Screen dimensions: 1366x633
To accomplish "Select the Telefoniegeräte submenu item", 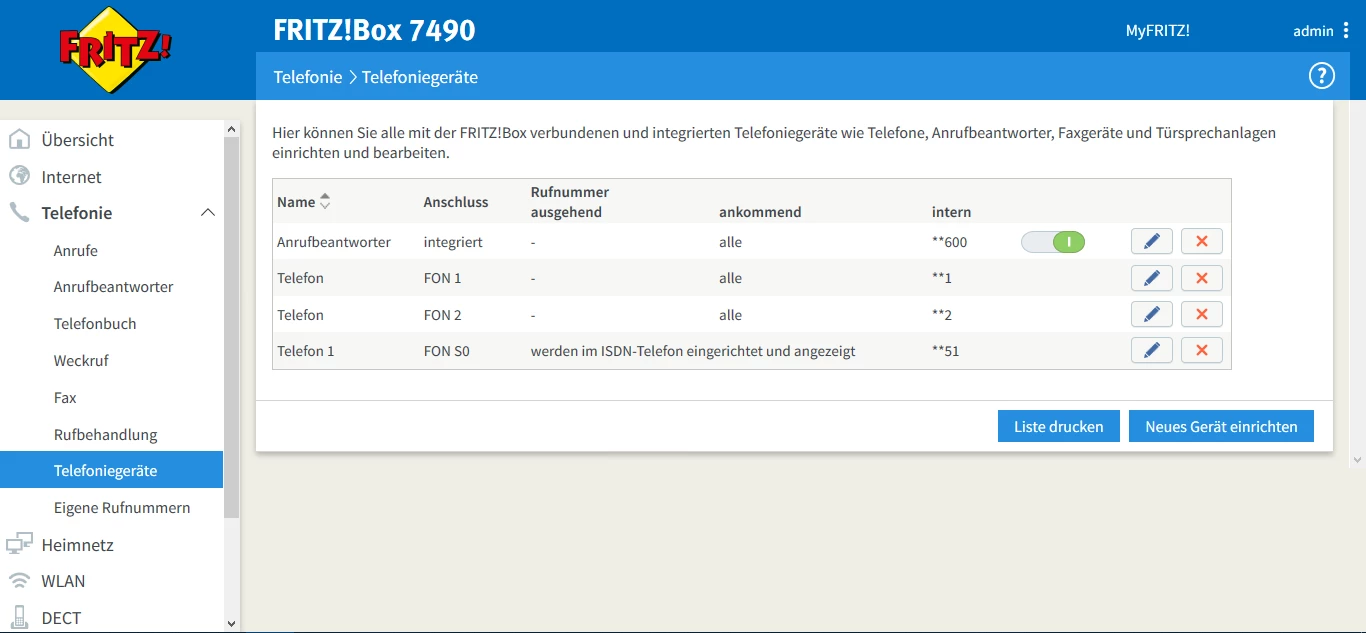I will coord(111,470).
